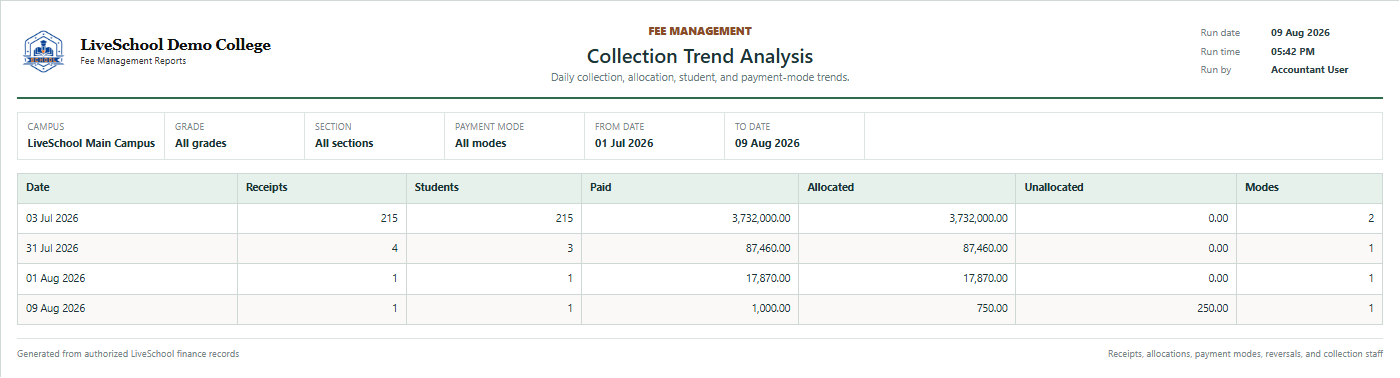Viewport: 1400px width, 378px height.
Task: Click the paid amount 87,460.00
Action: [x=767, y=248]
